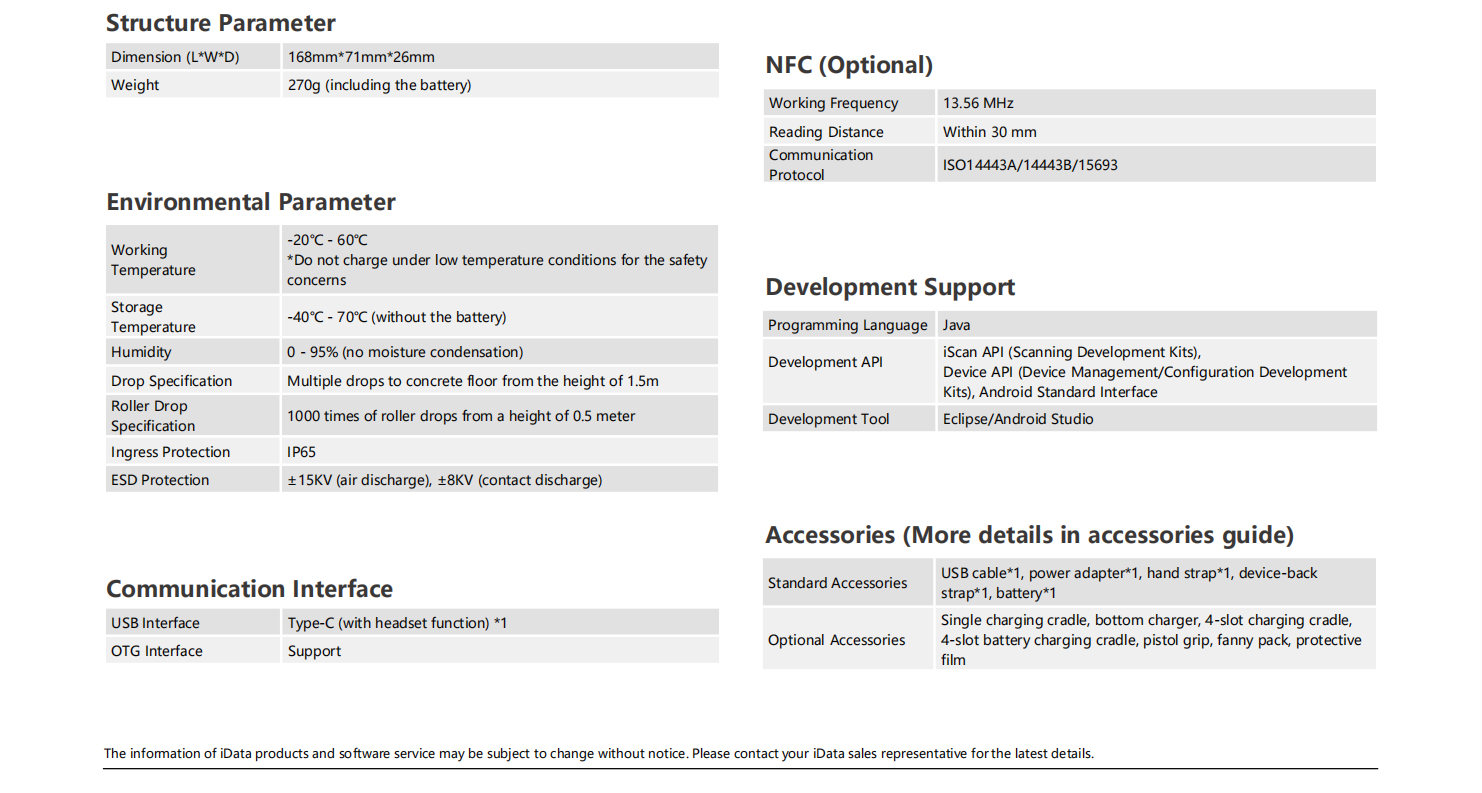Click the Storage Temperature value cell
1482x793 pixels.
397,317
